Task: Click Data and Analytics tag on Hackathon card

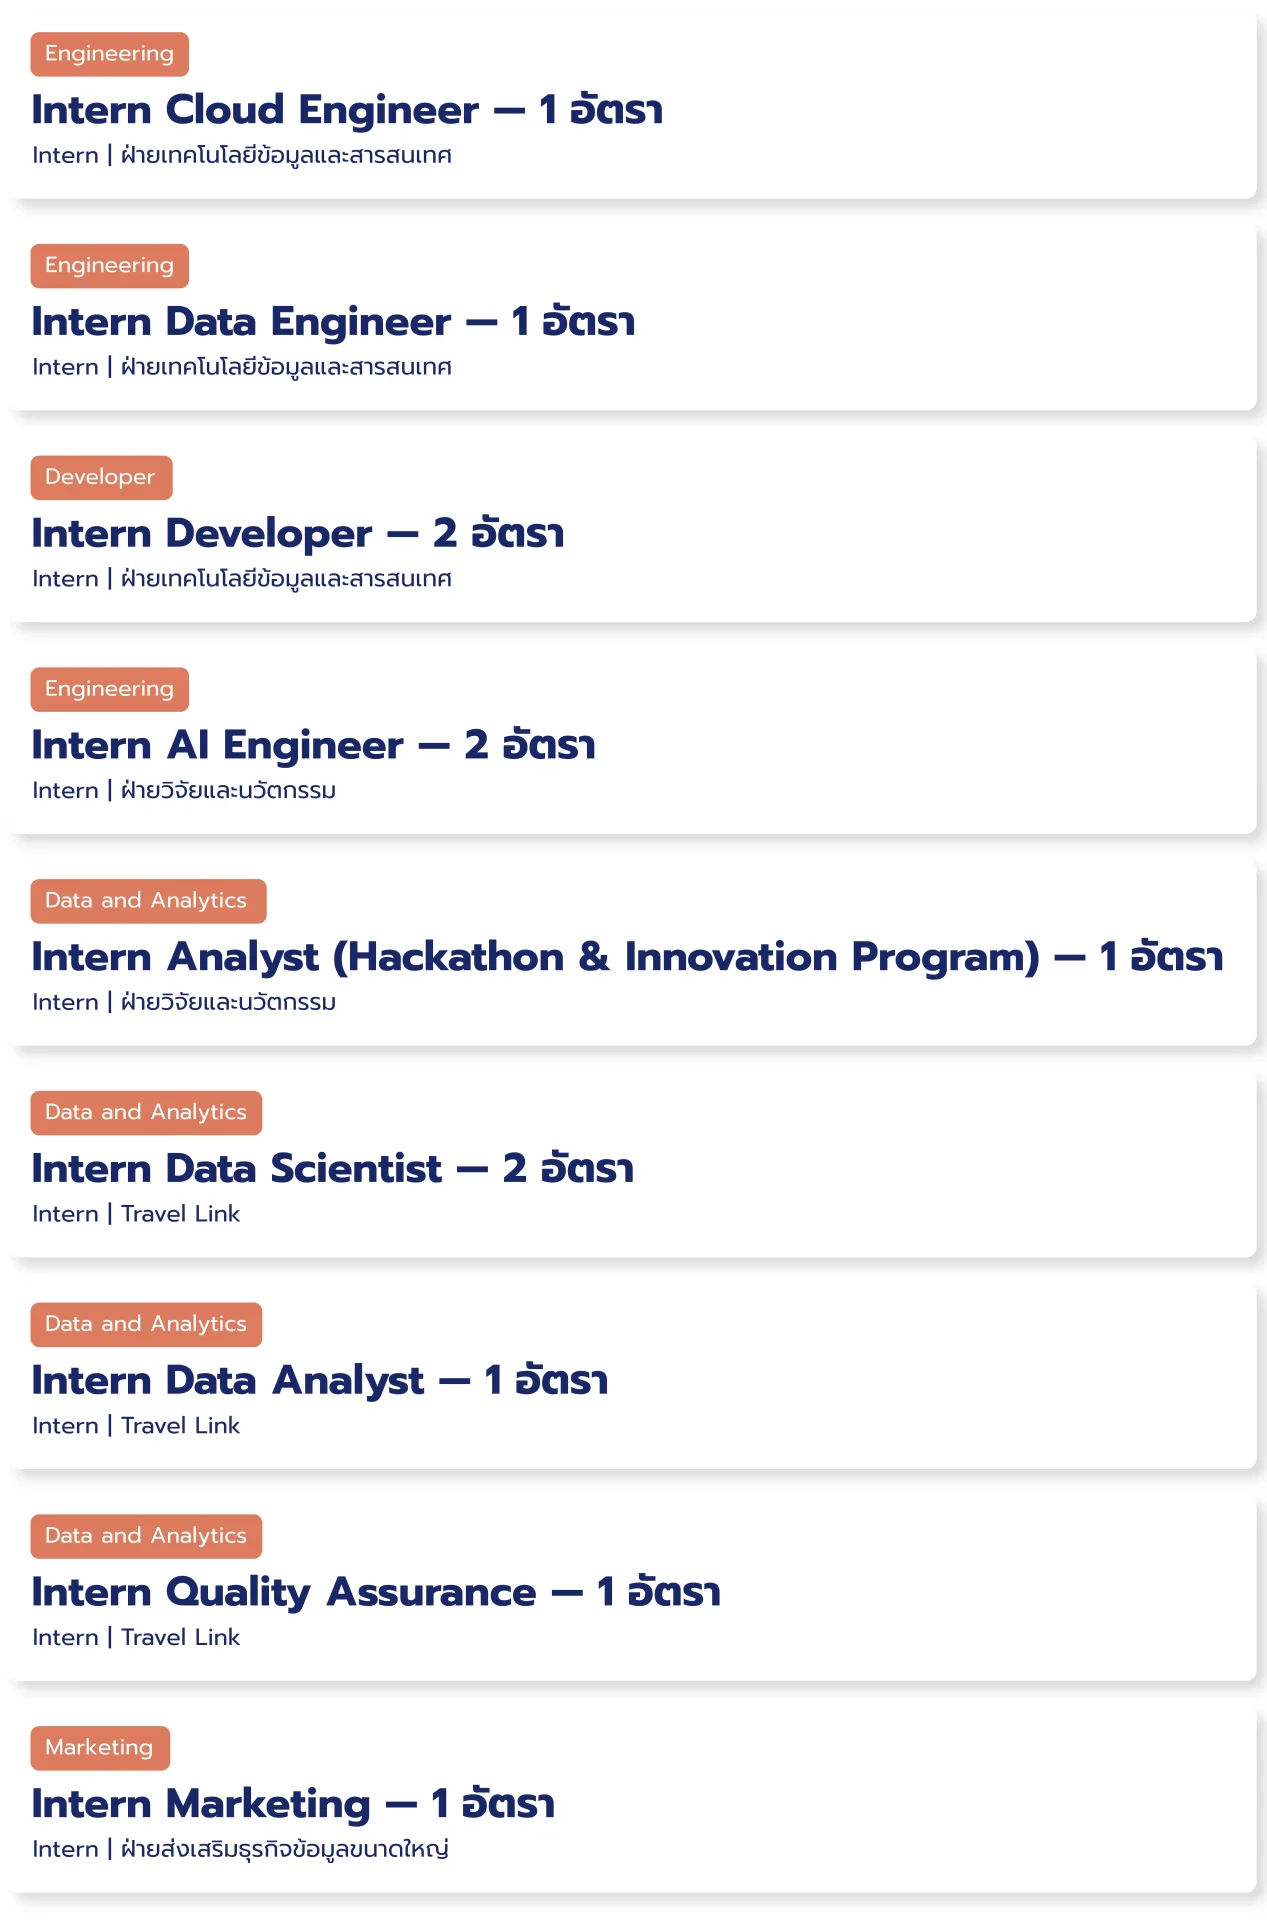Action: [x=148, y=901]
